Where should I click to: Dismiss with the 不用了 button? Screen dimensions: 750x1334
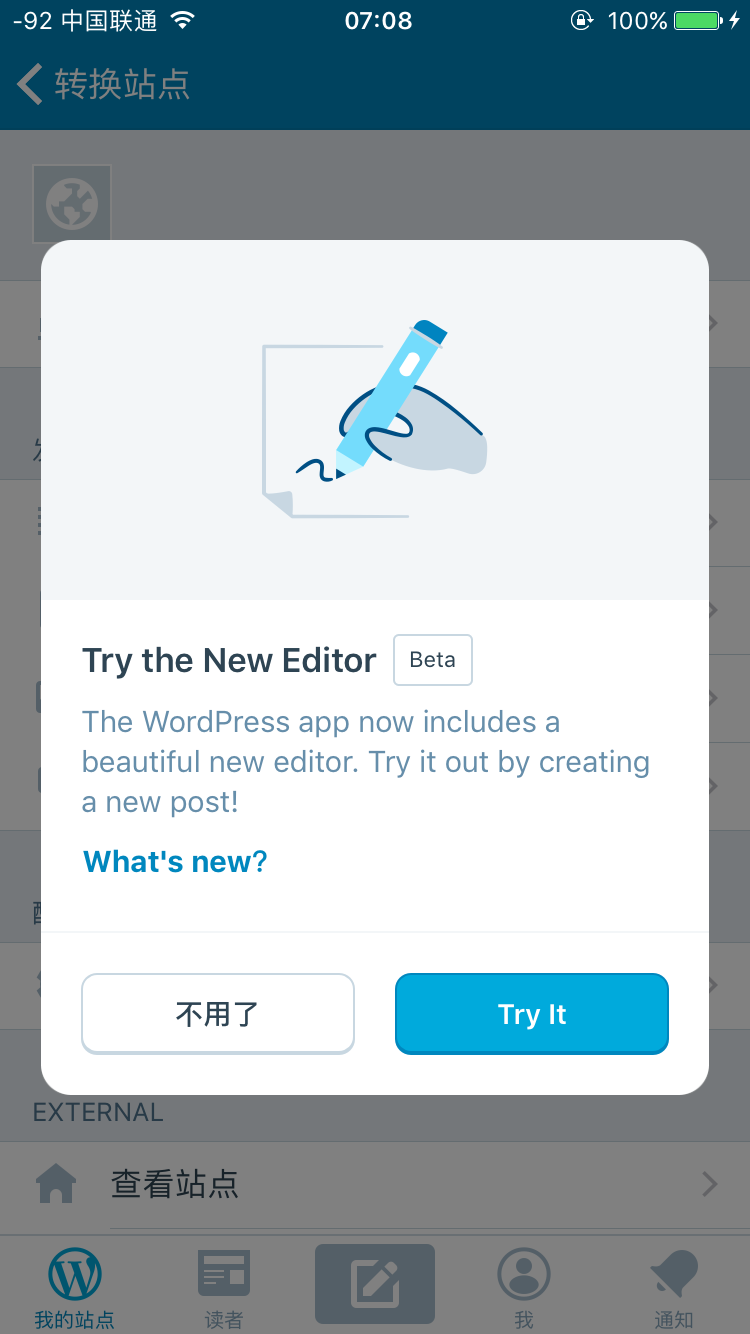tap(218, 1014)
